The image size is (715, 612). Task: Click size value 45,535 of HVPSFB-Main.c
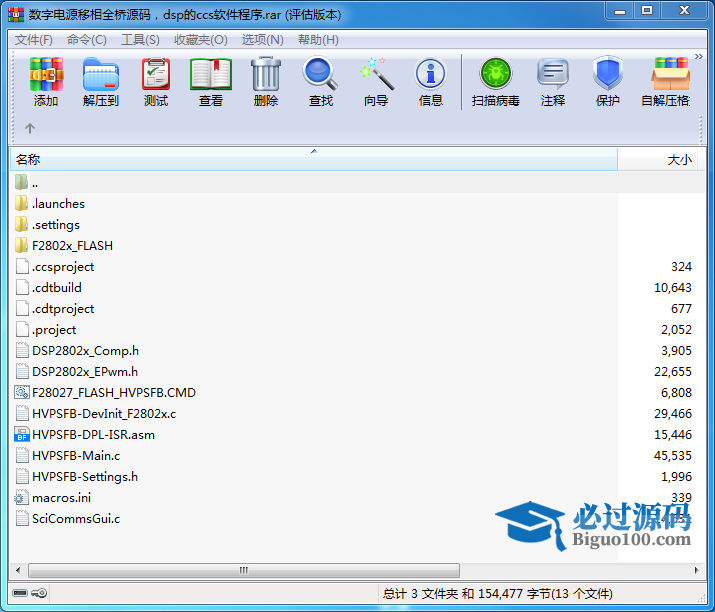point(673,456)
